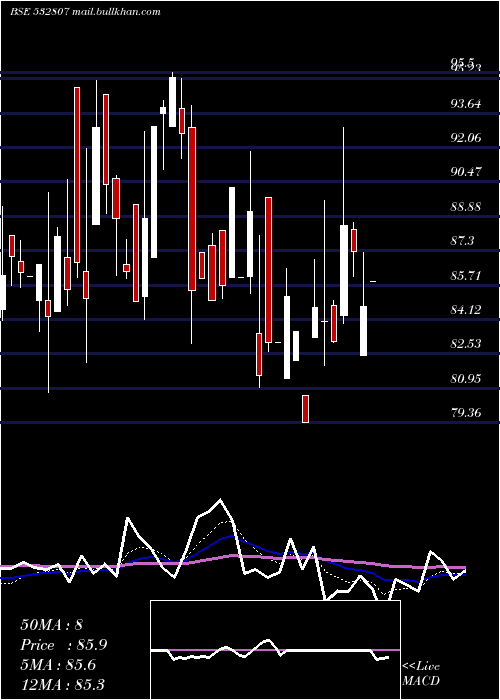Click the Live MACD inset chart

point(275,650)
